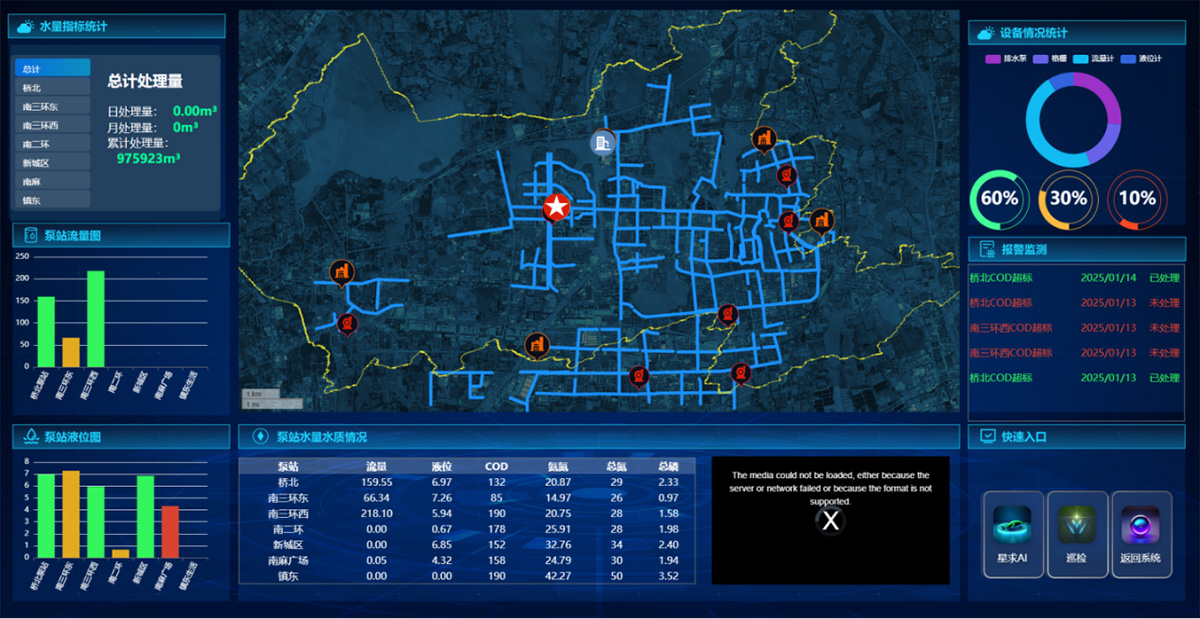Select the 南三环东 station tab
The width and height of the screenshot is (1200, 619).
[x=52, y=107]
